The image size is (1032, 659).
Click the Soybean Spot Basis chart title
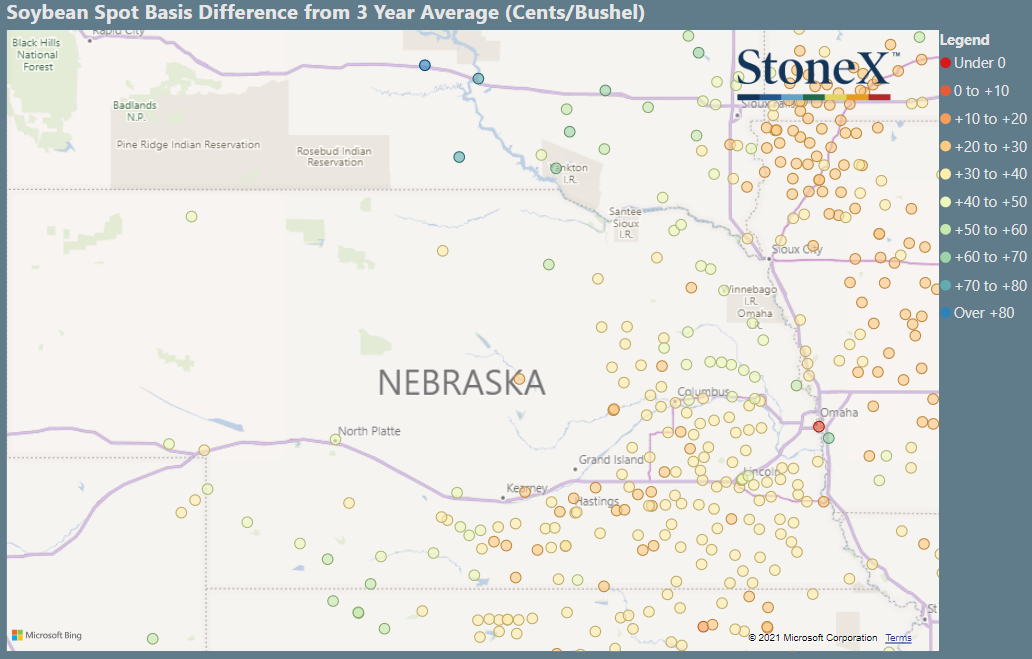pos(326,13)
